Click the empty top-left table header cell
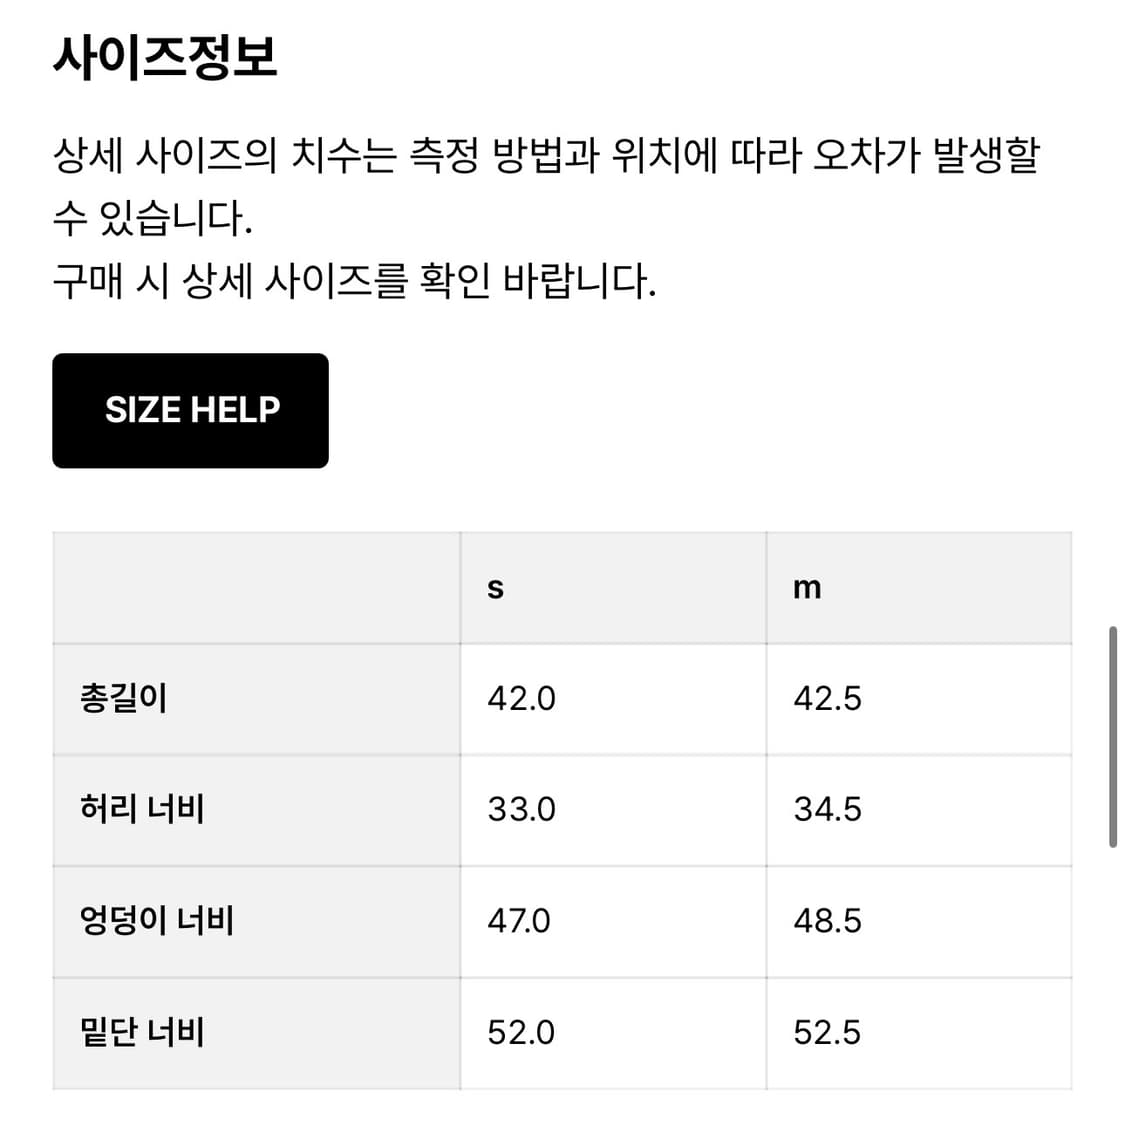1125x1140 pixels. (256, 588)
